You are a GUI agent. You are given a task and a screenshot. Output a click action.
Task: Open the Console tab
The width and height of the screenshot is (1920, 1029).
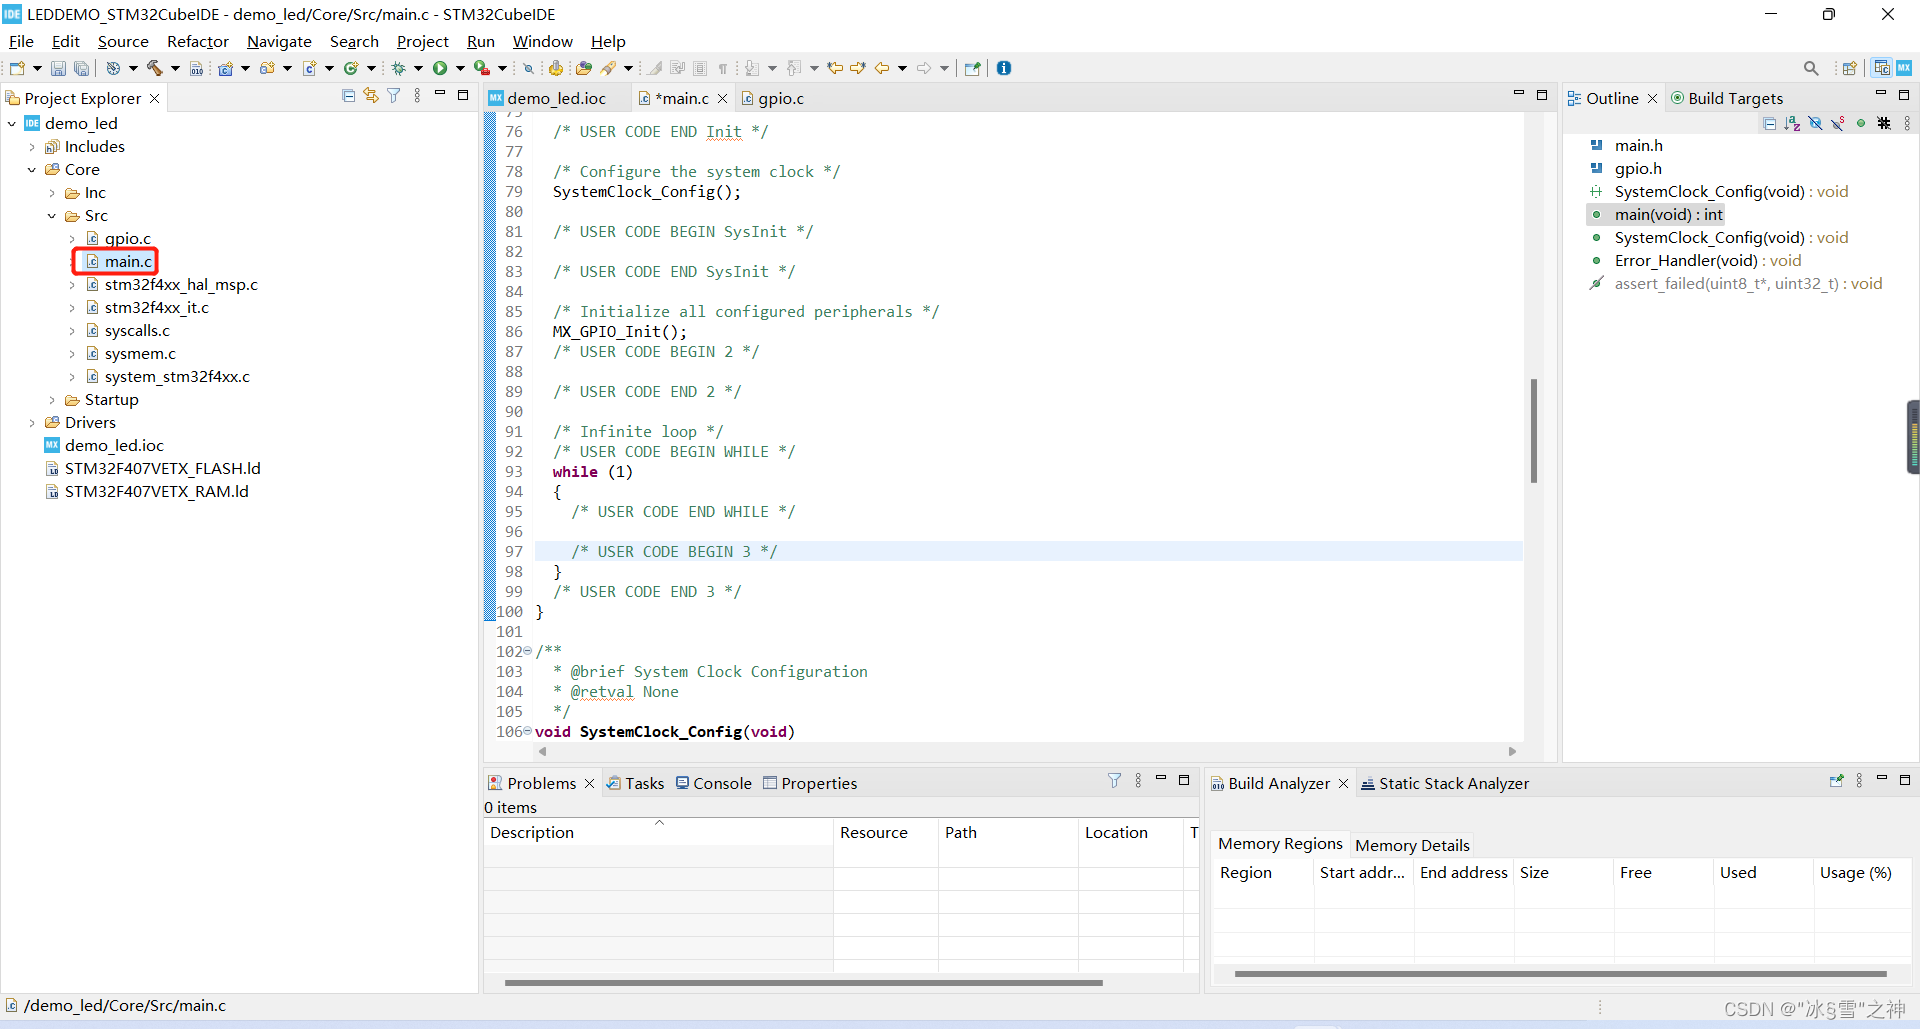tap(713, 783)
